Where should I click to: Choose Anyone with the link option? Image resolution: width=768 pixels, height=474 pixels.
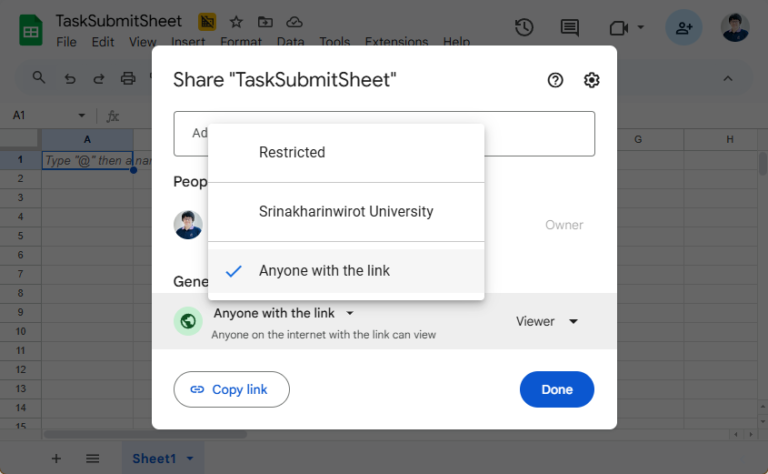(346, 271)
